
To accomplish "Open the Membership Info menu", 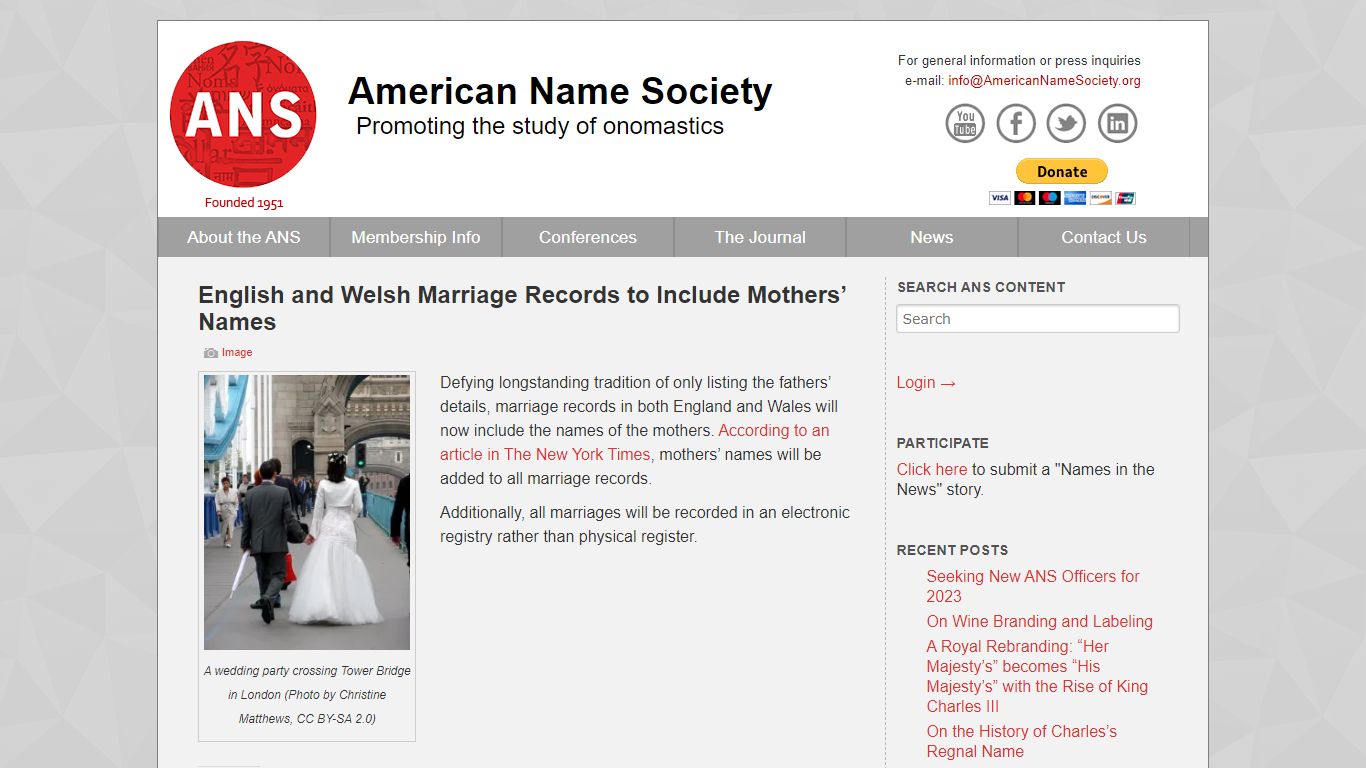I will [x=416, y=237].
